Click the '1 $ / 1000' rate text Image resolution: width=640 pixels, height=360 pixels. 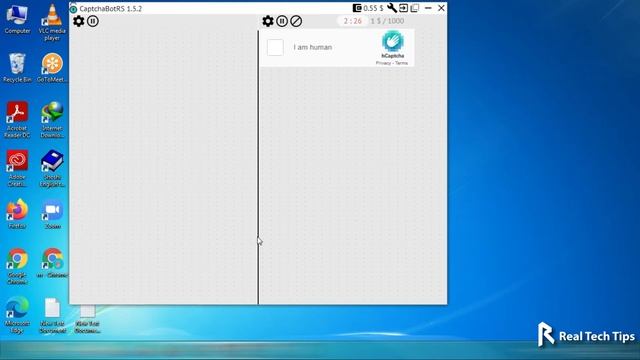(387, 21)
